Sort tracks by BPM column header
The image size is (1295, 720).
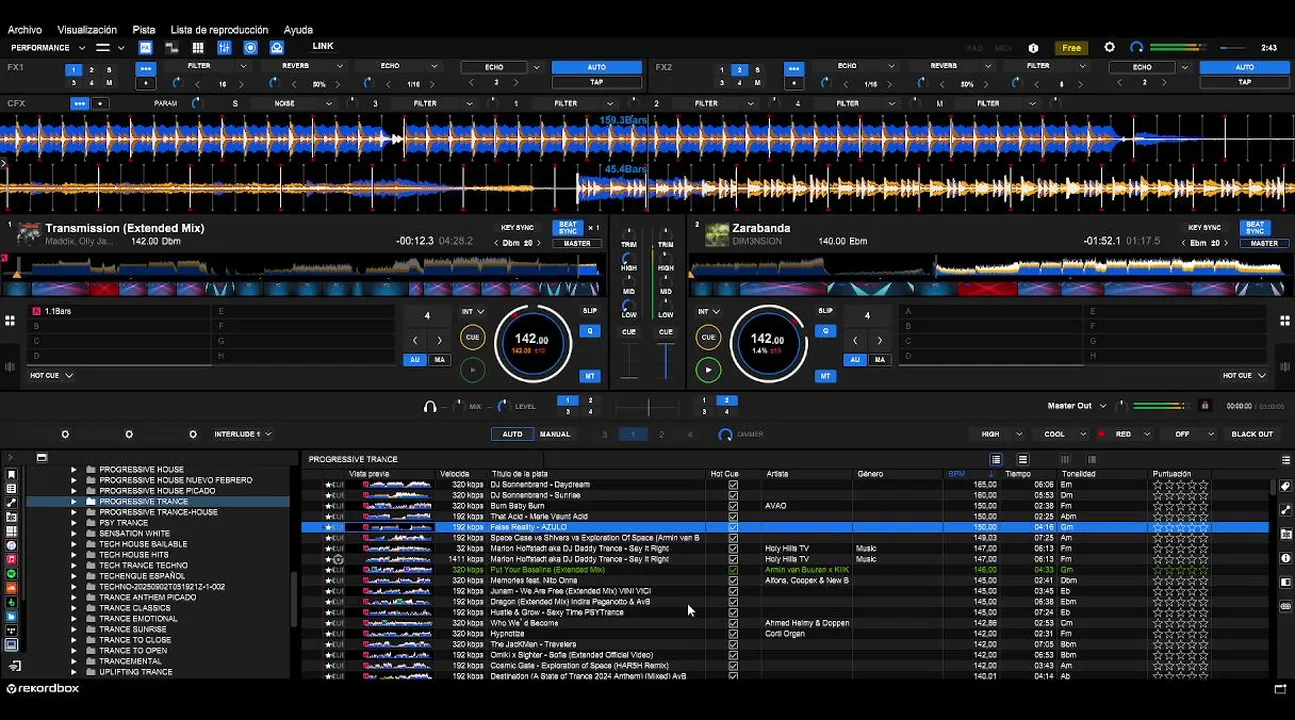[x=957, y=474]
